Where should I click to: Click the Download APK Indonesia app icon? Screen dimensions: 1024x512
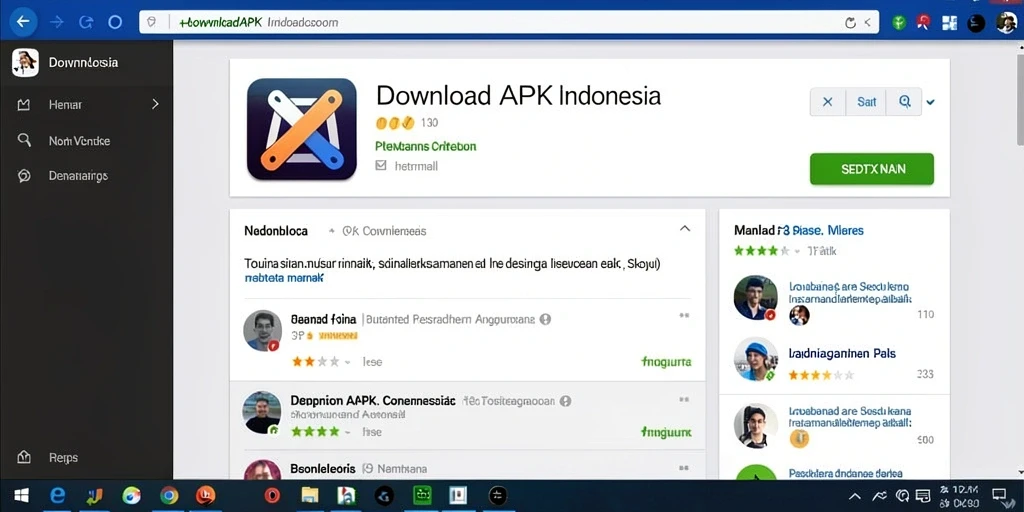(302, 129)
